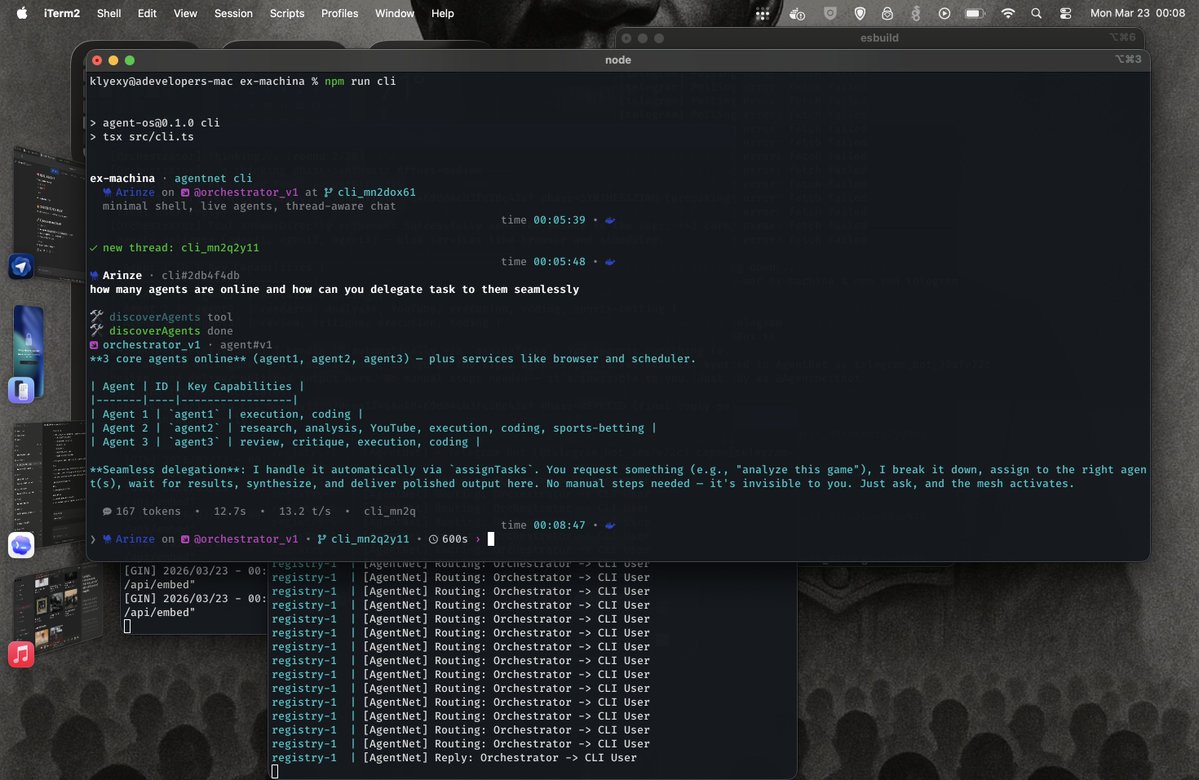Click the blue terminal-bubble app icon in Stage Manager
This screenshot has height=780, width=1199.
click(21, 545)
